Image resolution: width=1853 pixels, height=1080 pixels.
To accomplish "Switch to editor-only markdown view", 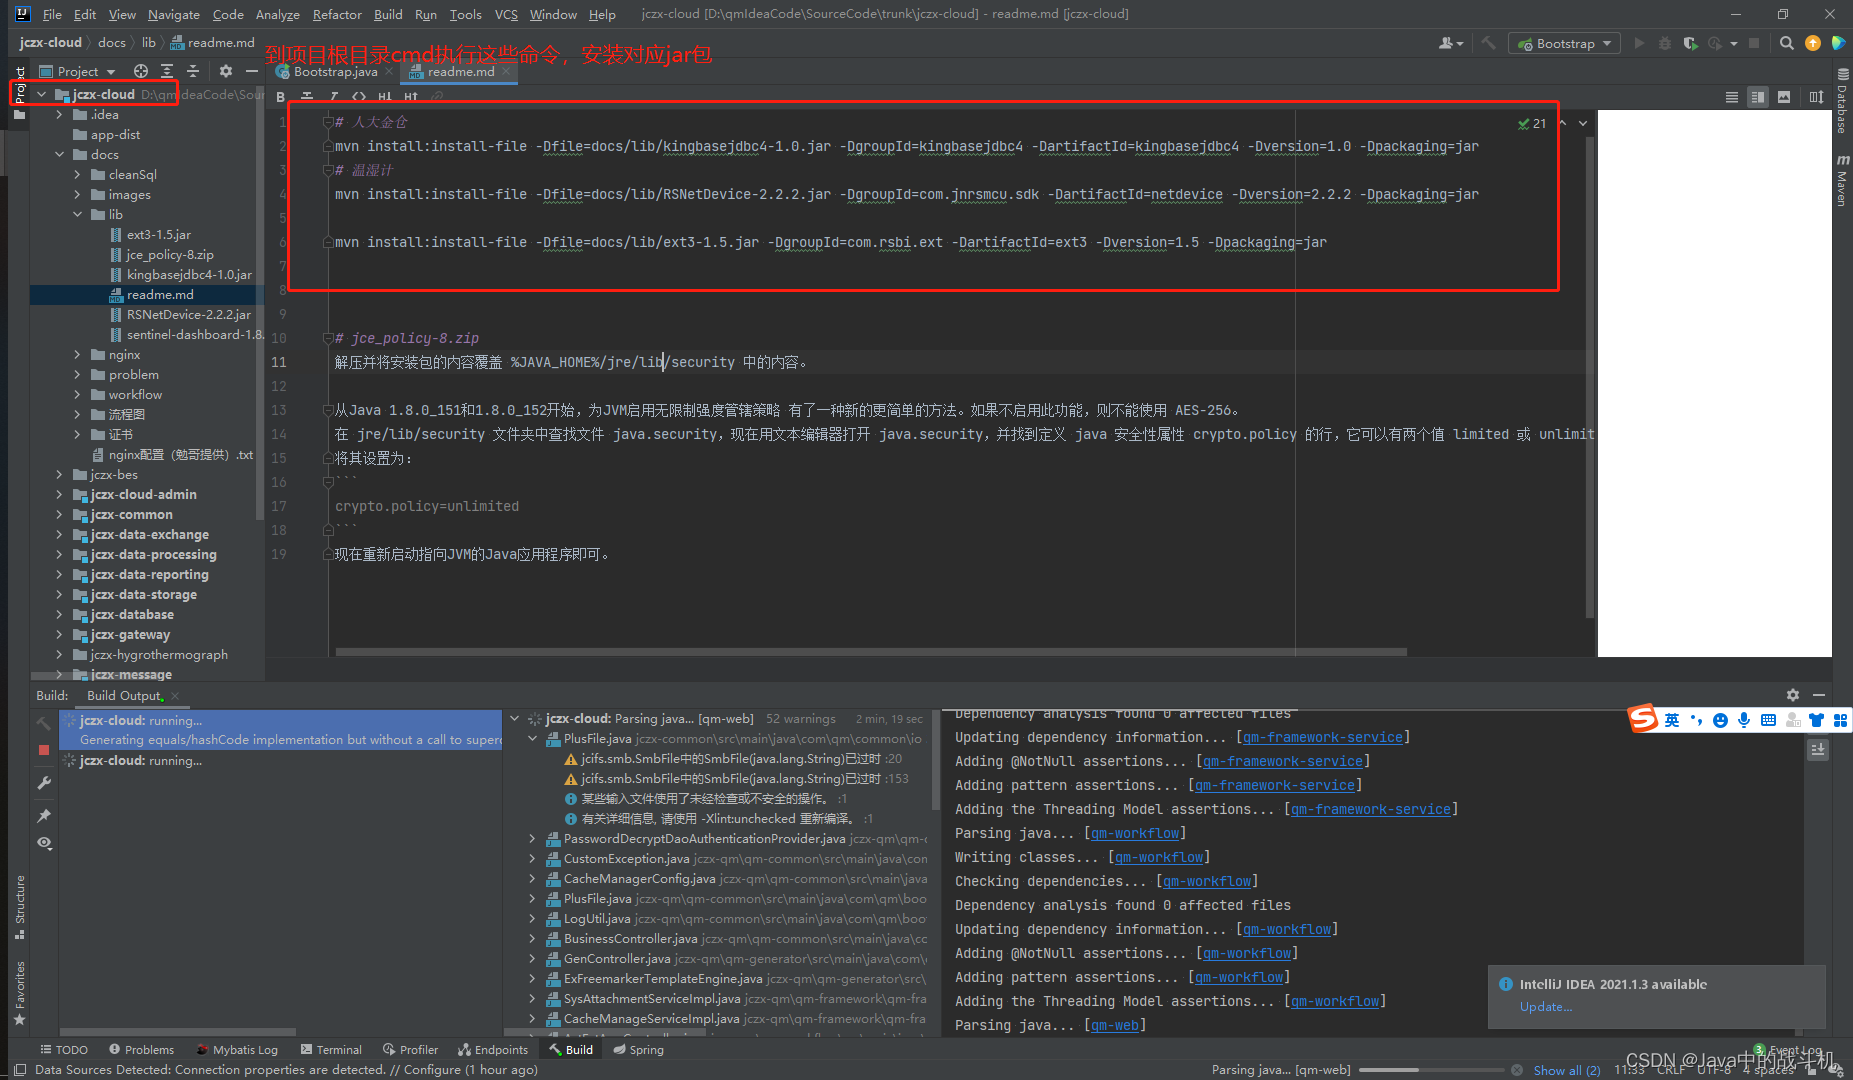I will click(1732, 97).
